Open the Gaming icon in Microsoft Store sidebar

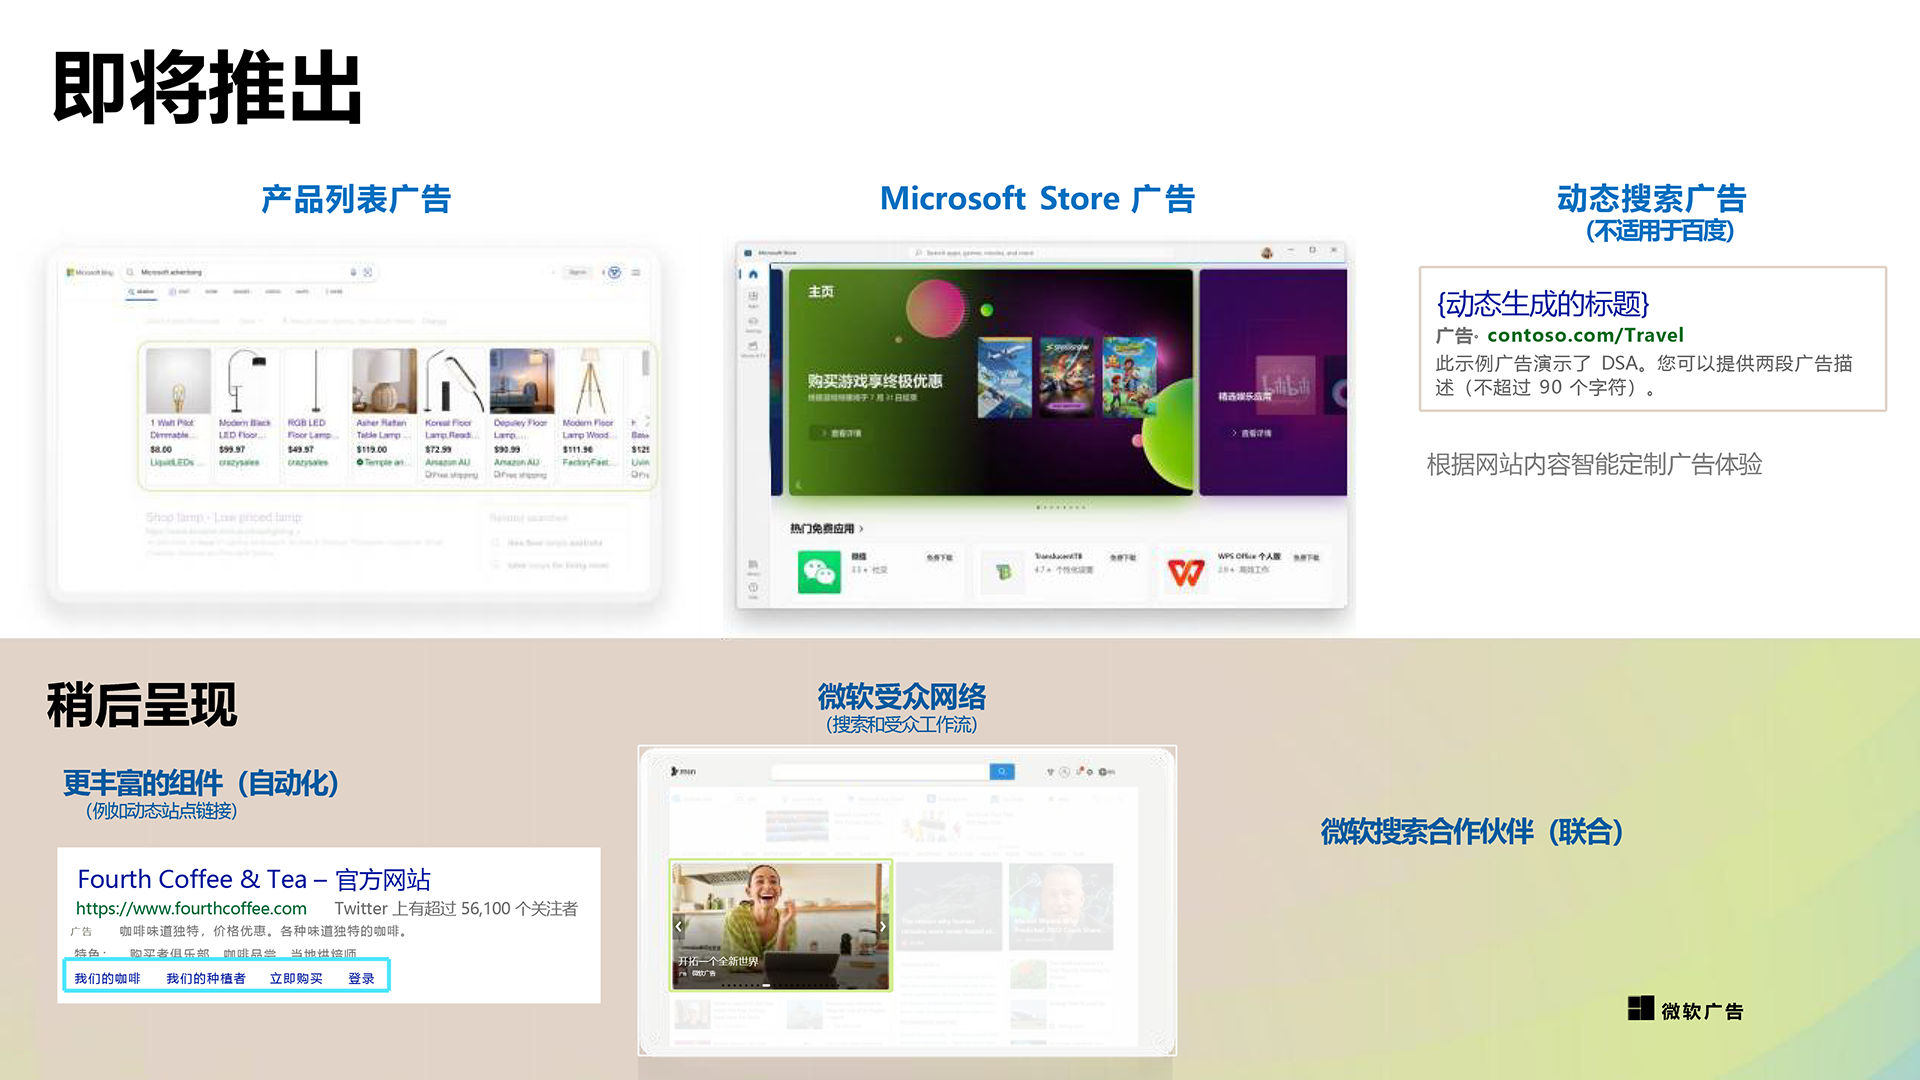(x=753, y=323)
